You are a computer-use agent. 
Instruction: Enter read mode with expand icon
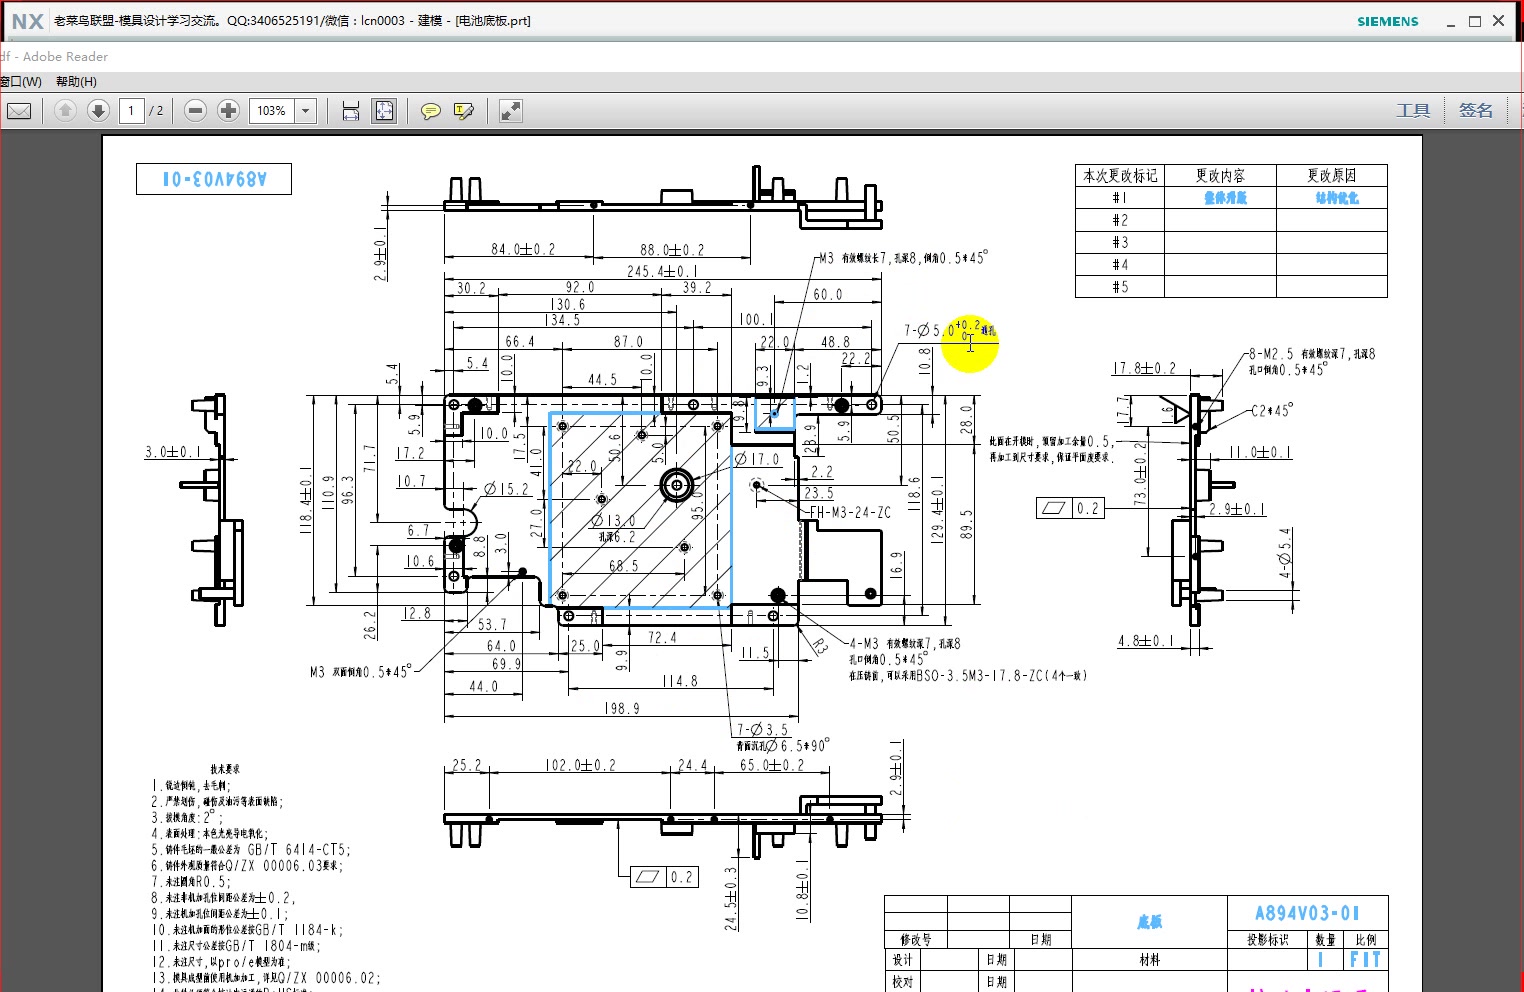pos(510,111)
